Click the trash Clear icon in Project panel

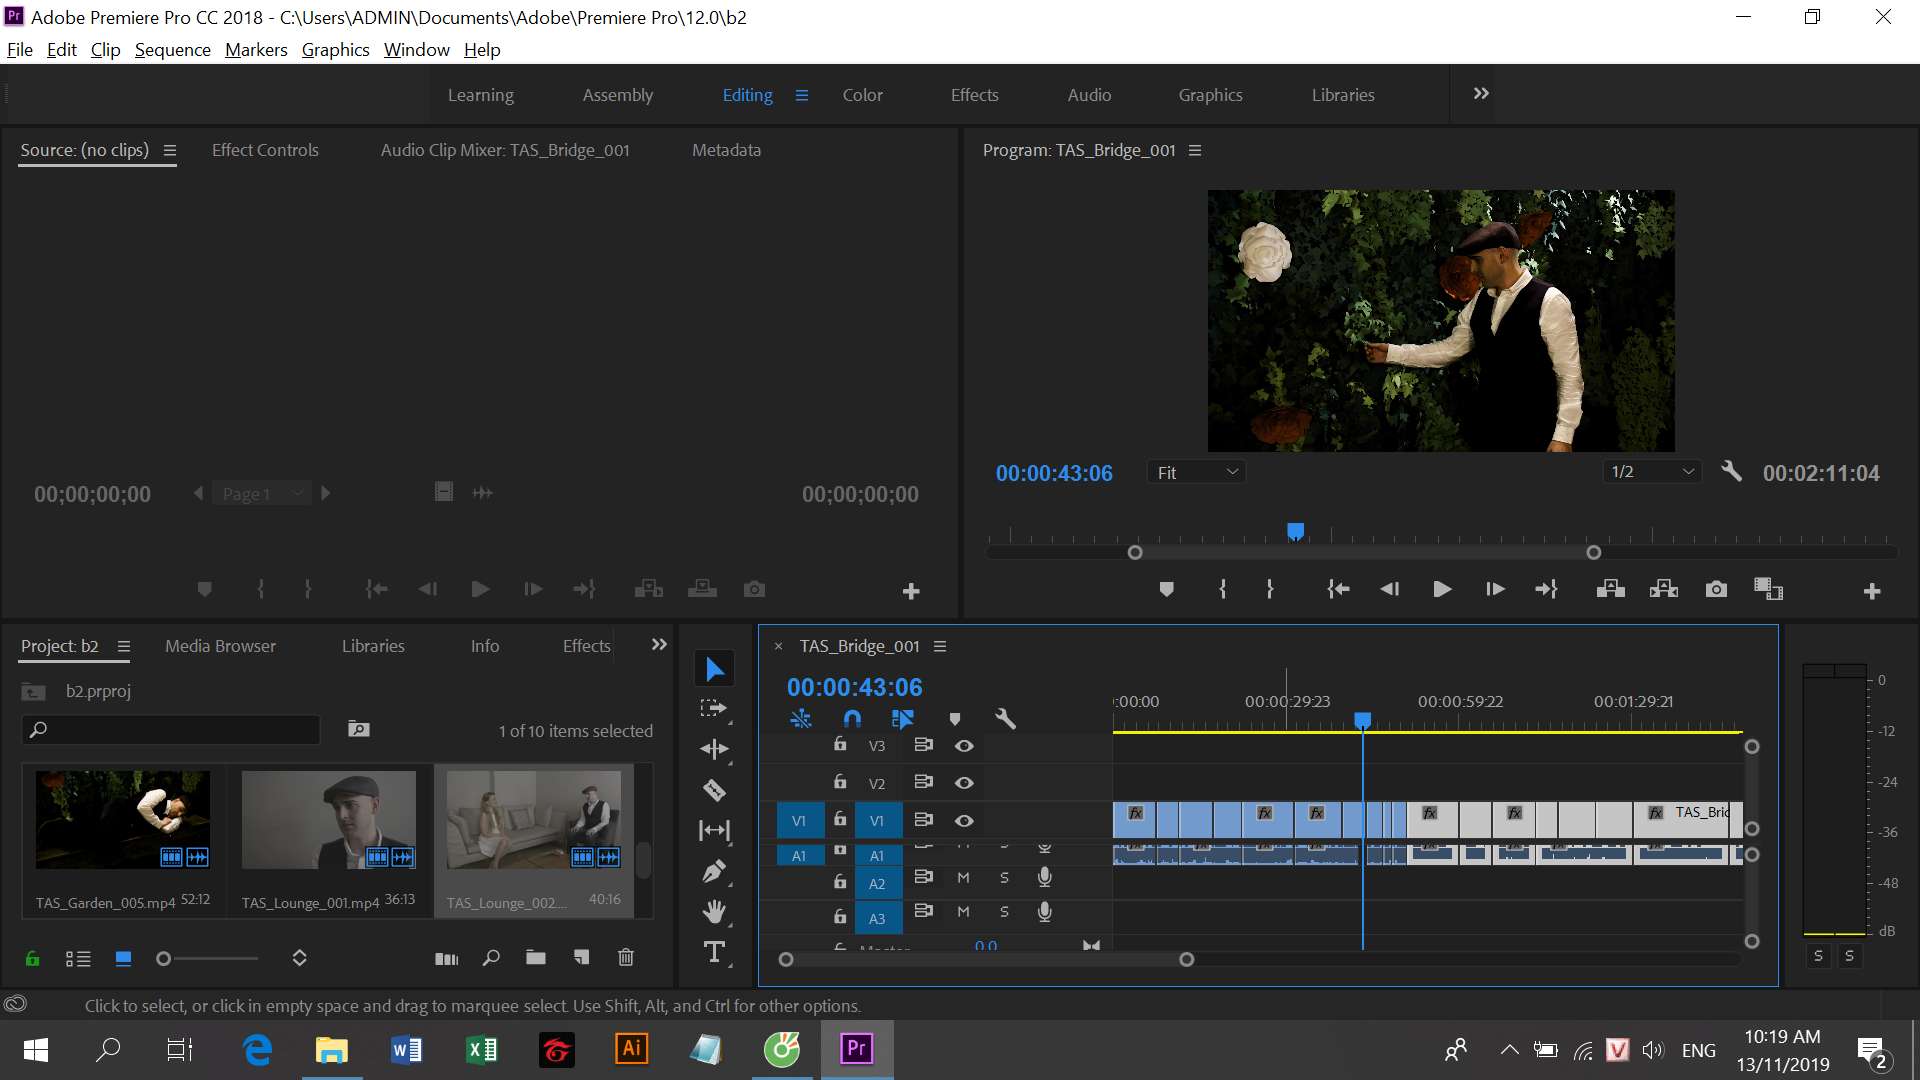coord(626,957)
